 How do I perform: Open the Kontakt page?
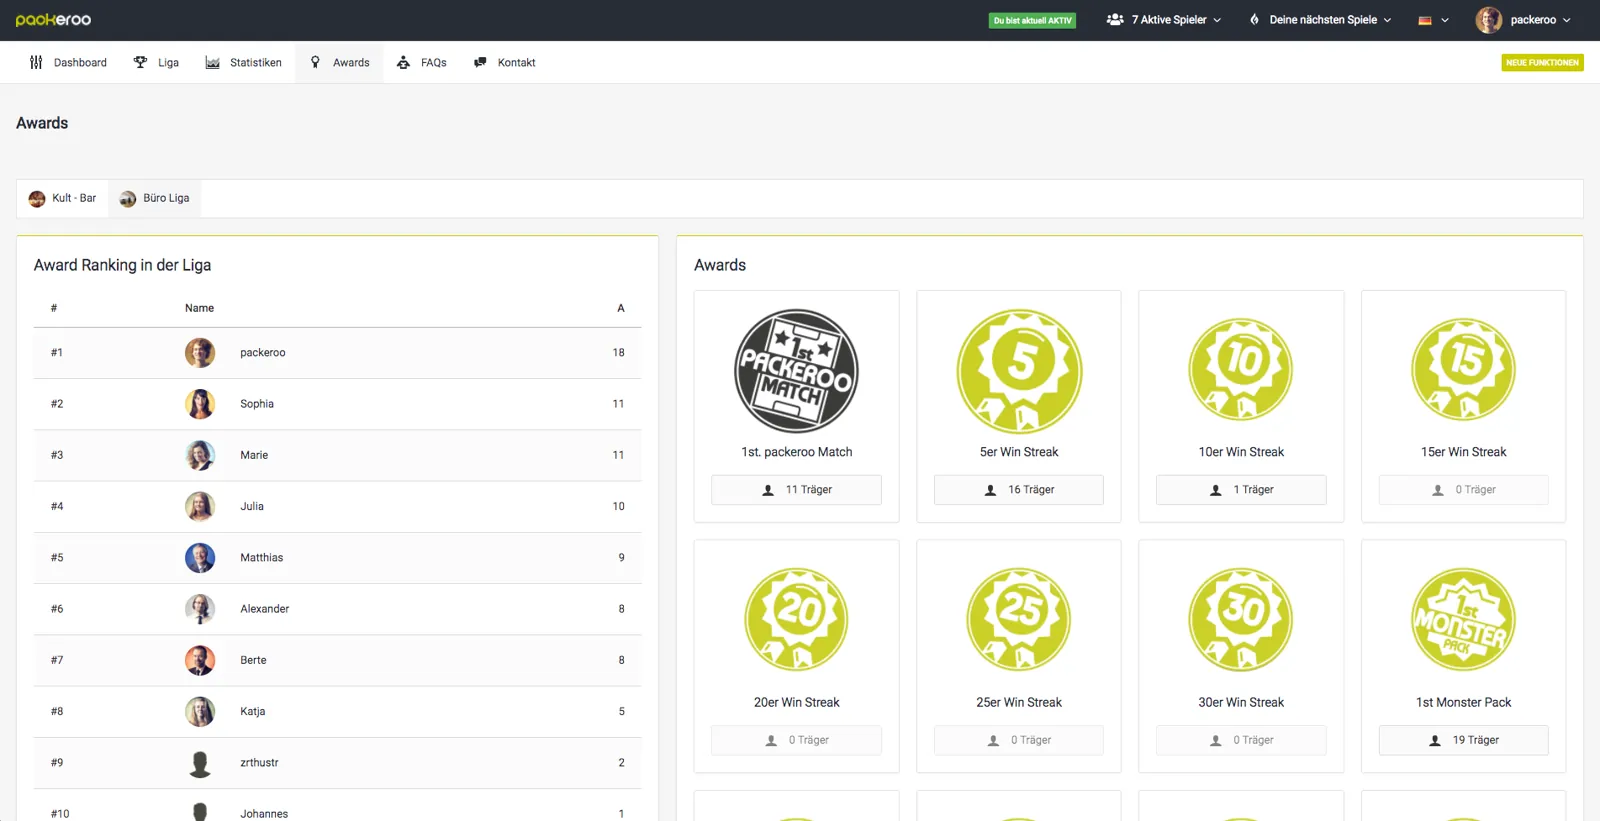(x=504, y=62)
